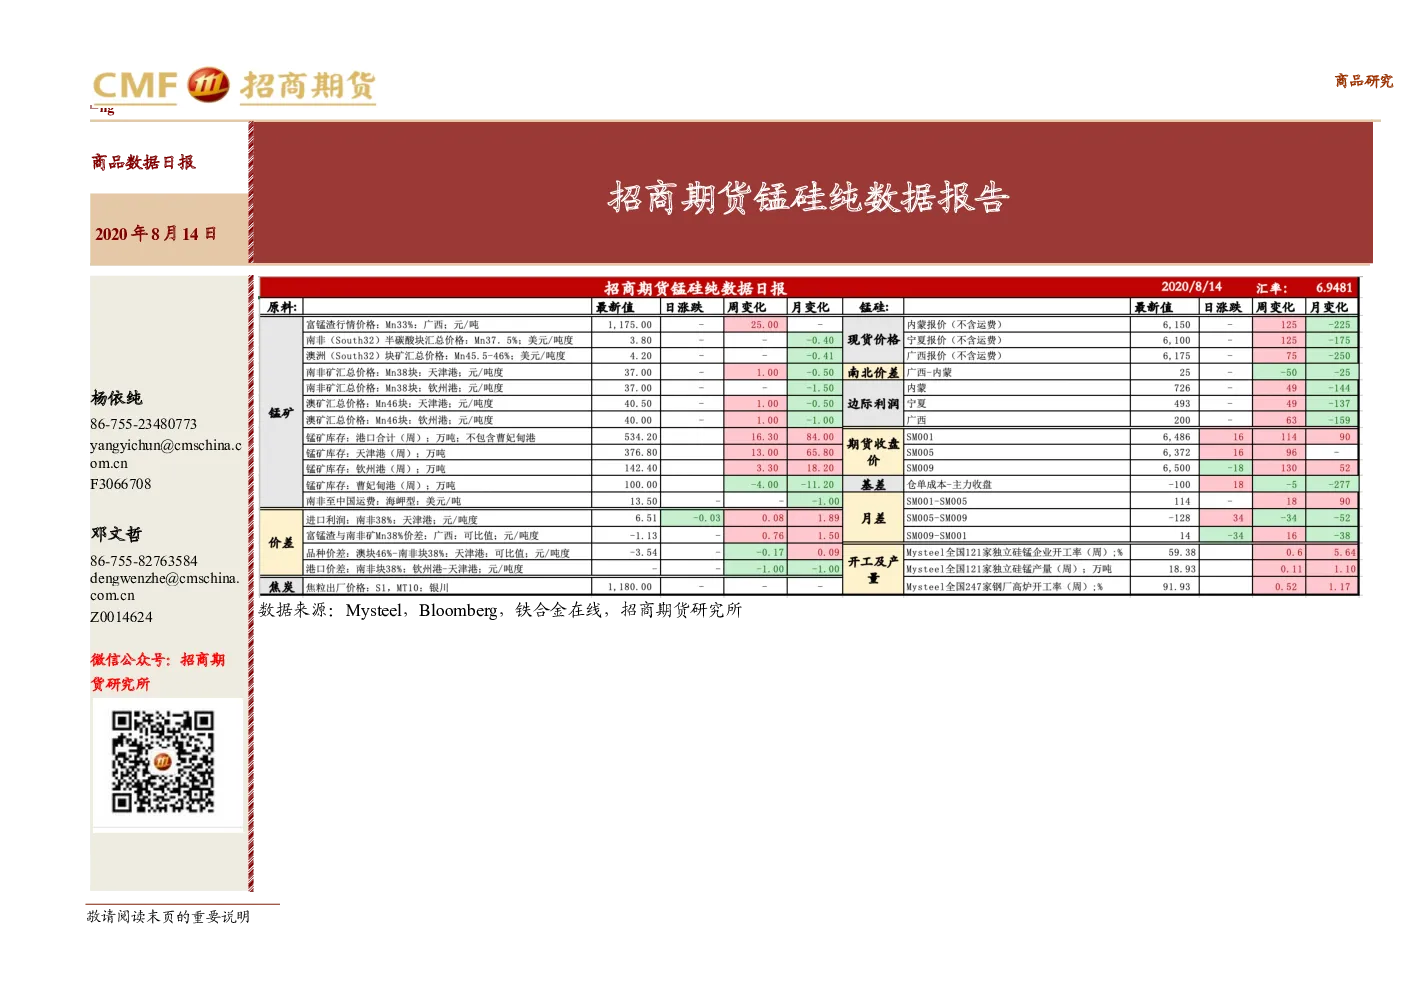Click the WeChat QR code image
The height and width of the screenshot is (992, 1403).
(x=163, y=762)
